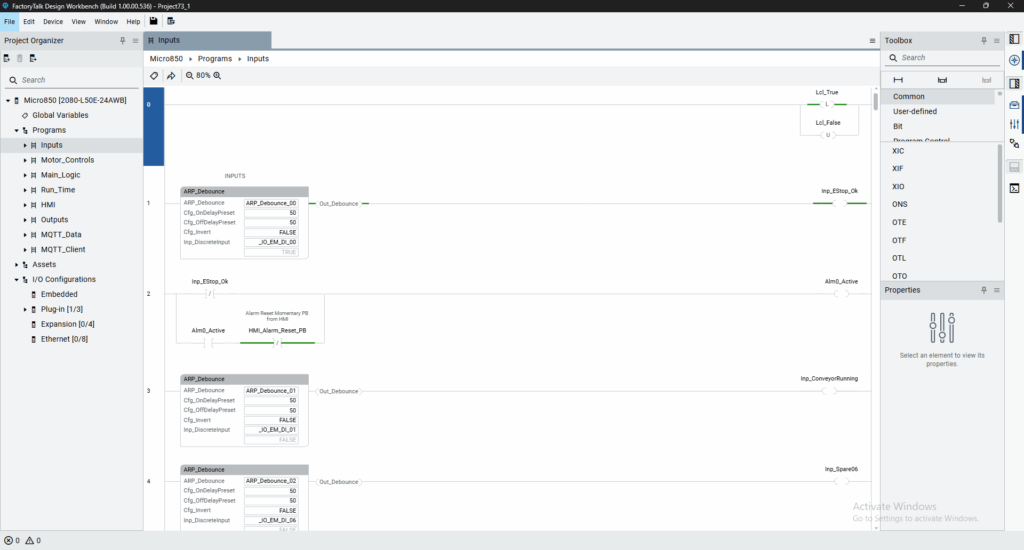The width and height of the screenshot is (1024, 550).
Task: Click Project Organizer search field
Action: (72, 80)
